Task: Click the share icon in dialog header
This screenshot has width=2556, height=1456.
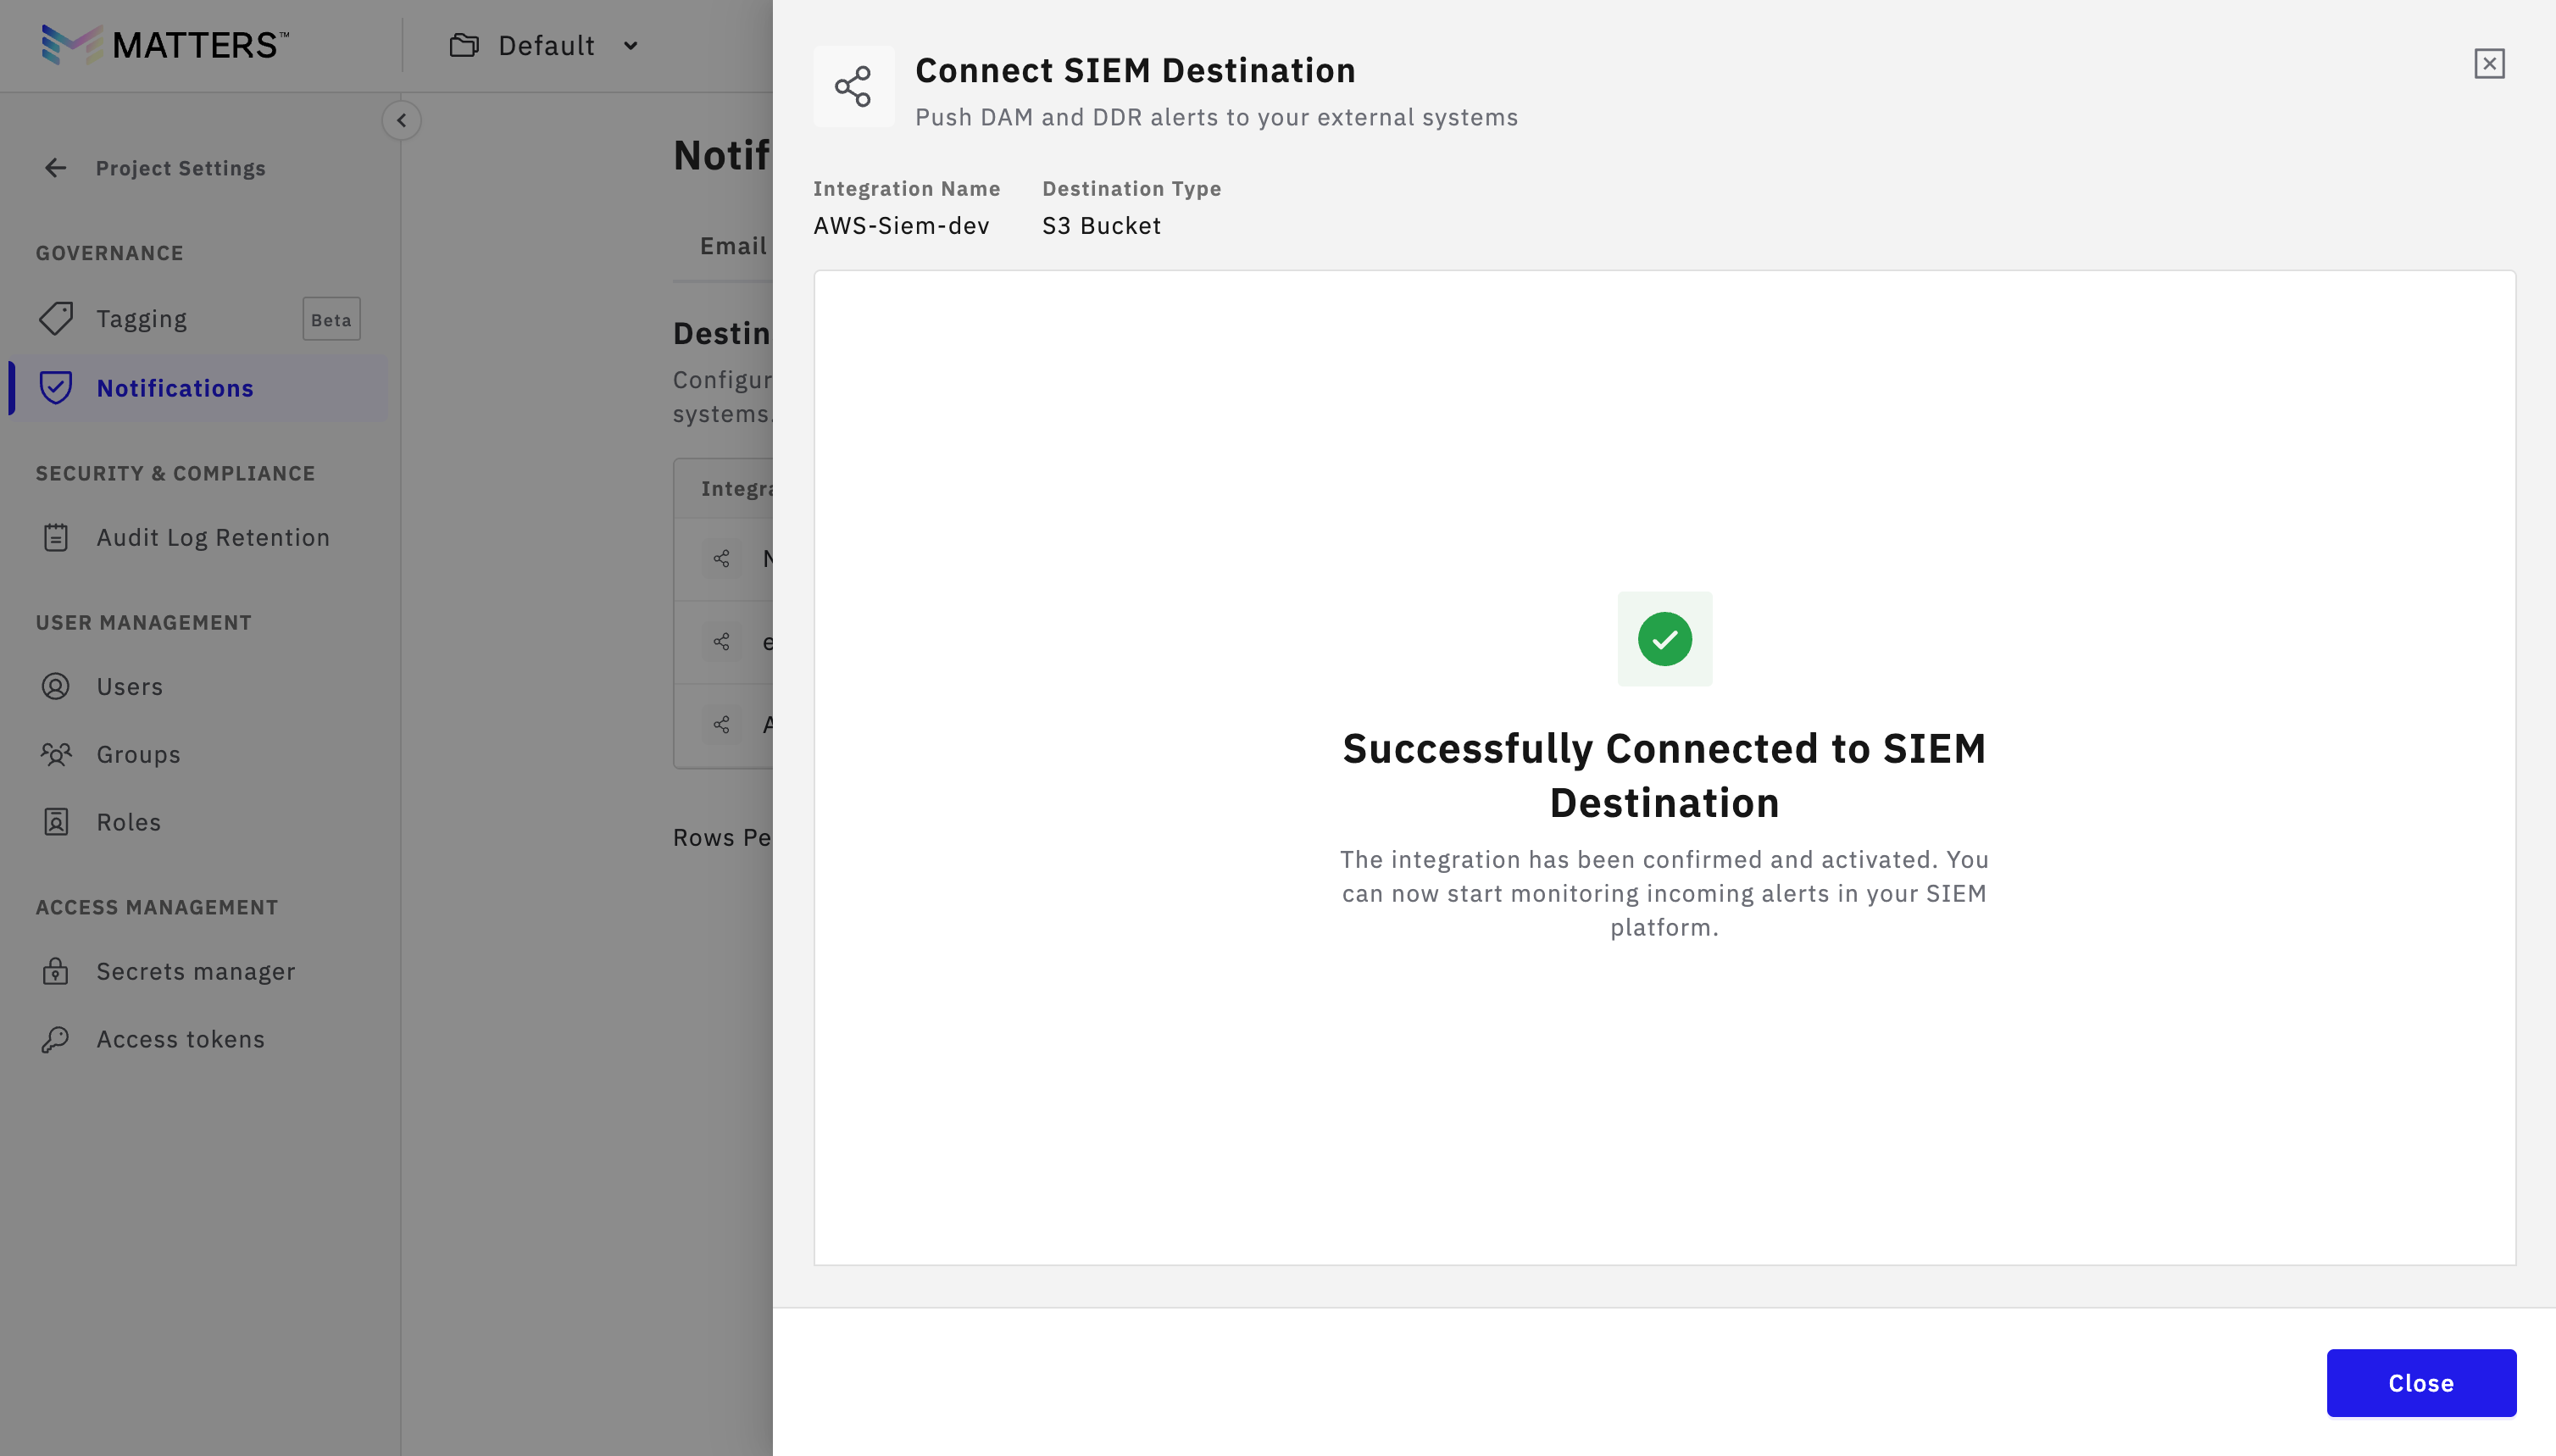Action: tap(853, 86)
